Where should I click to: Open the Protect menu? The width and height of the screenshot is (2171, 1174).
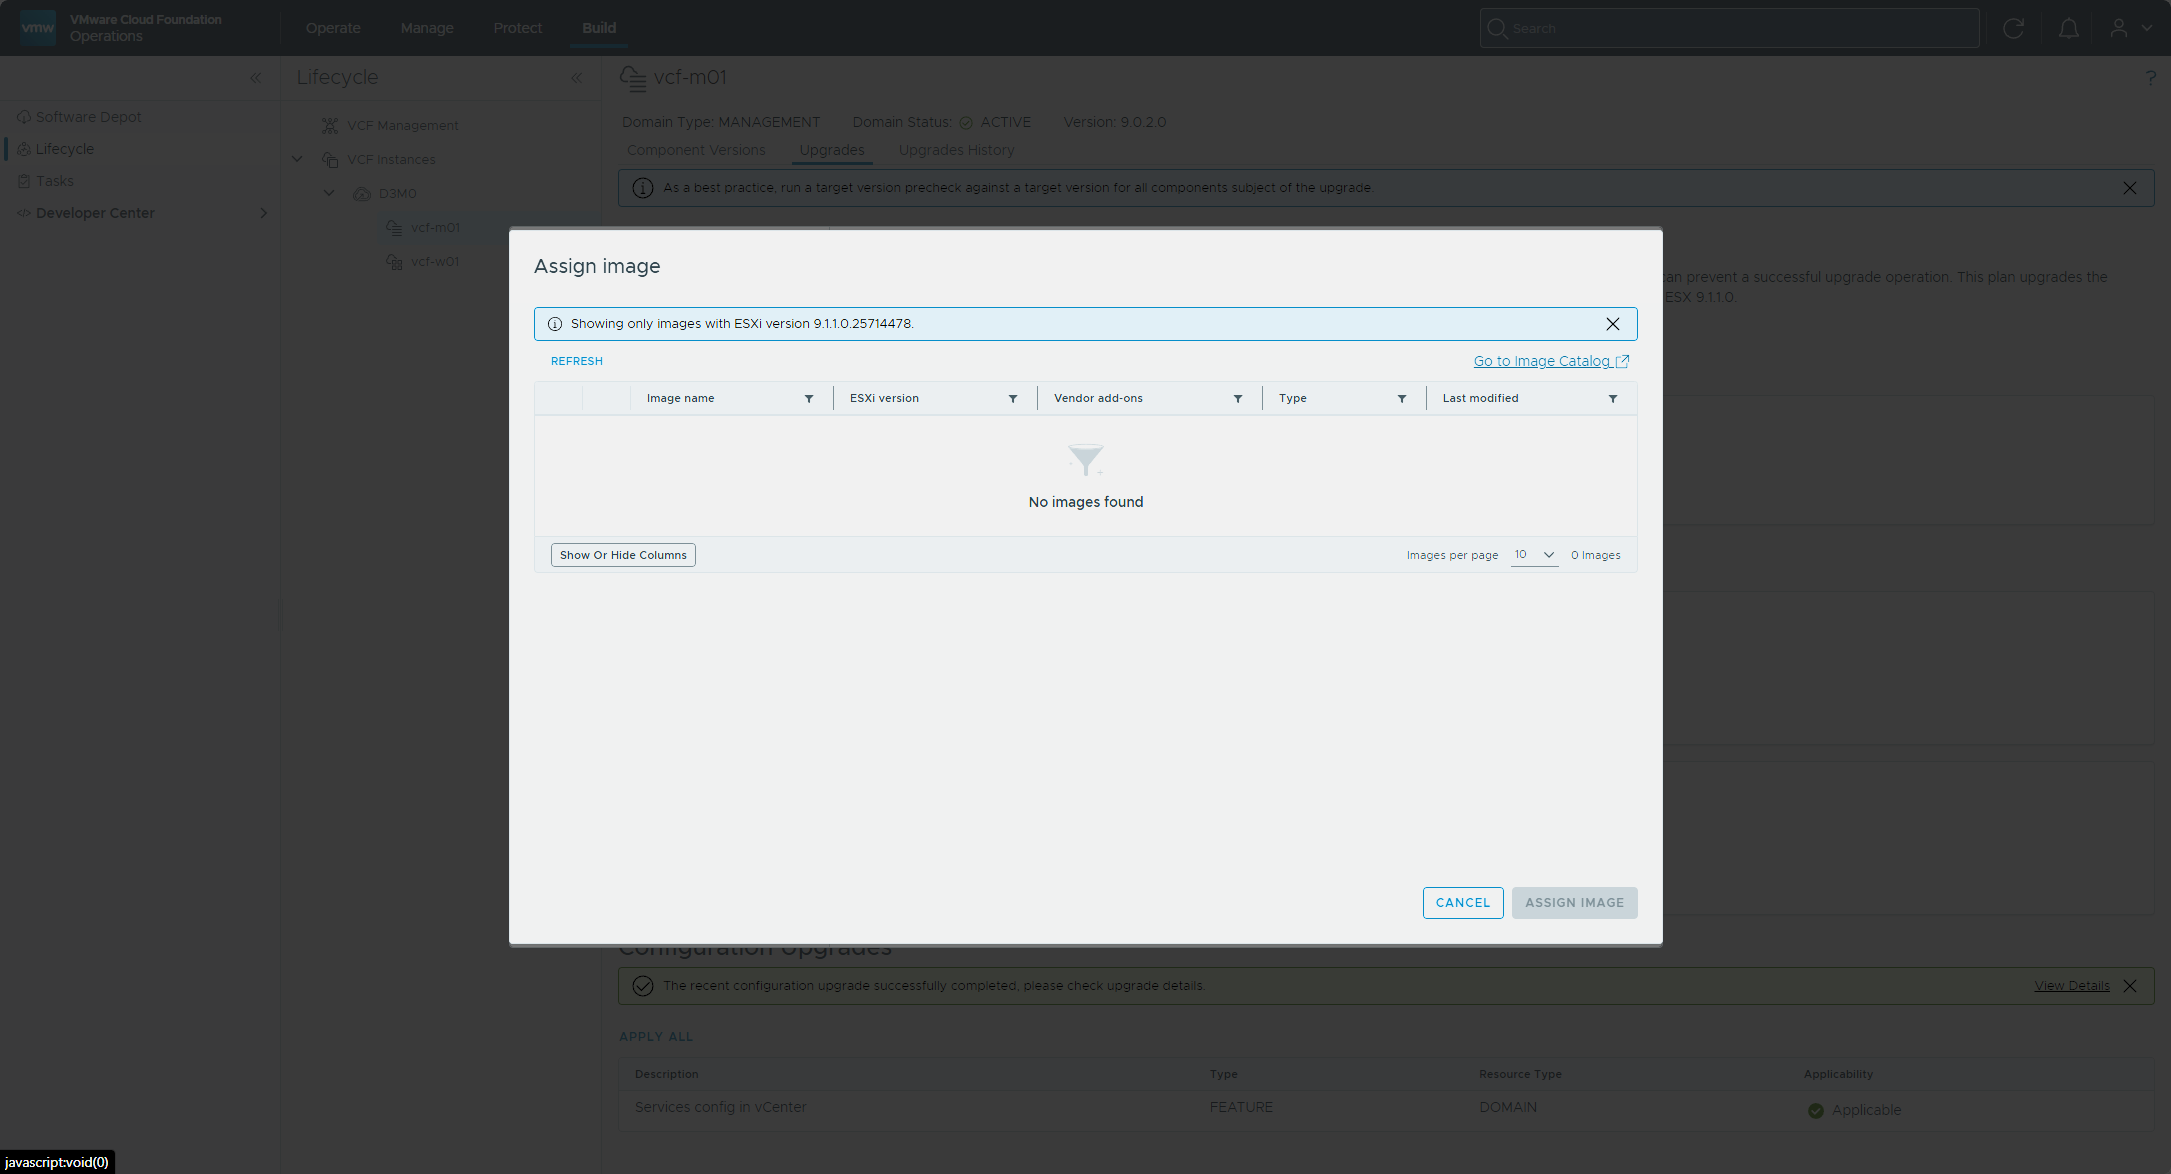[x=518, y=28]
